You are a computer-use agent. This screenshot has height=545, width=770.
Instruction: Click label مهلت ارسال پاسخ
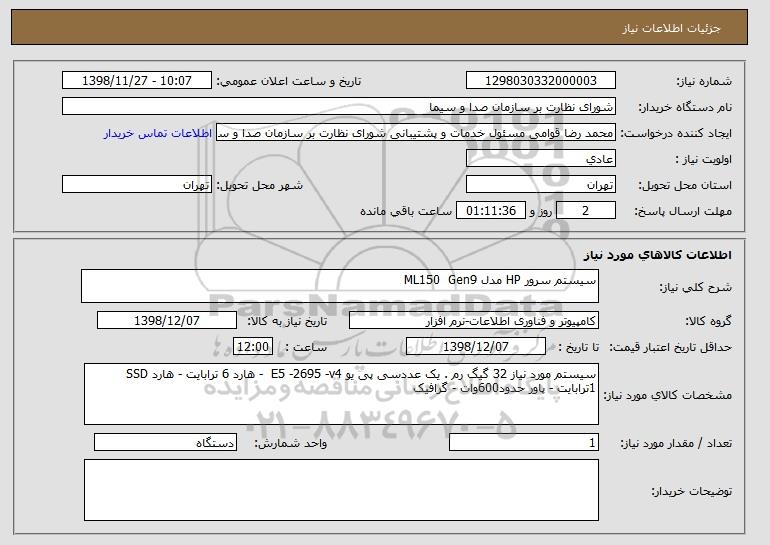[x=683, y=212]
